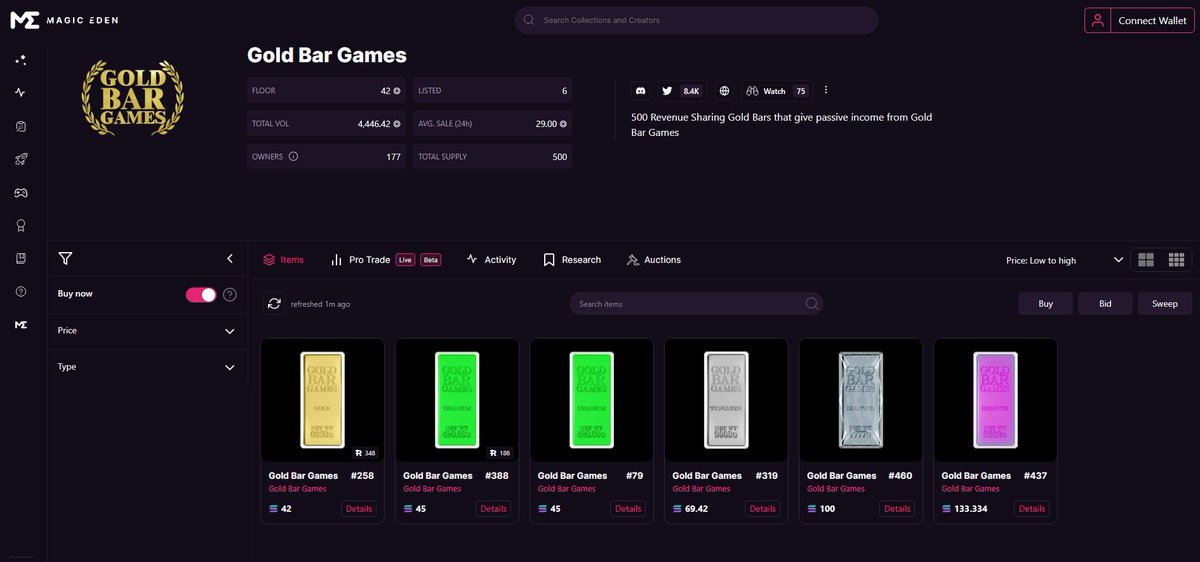1200x562 pixels.
Task: Open the help question mark icon in sidebar
Action: click(20, 291)
